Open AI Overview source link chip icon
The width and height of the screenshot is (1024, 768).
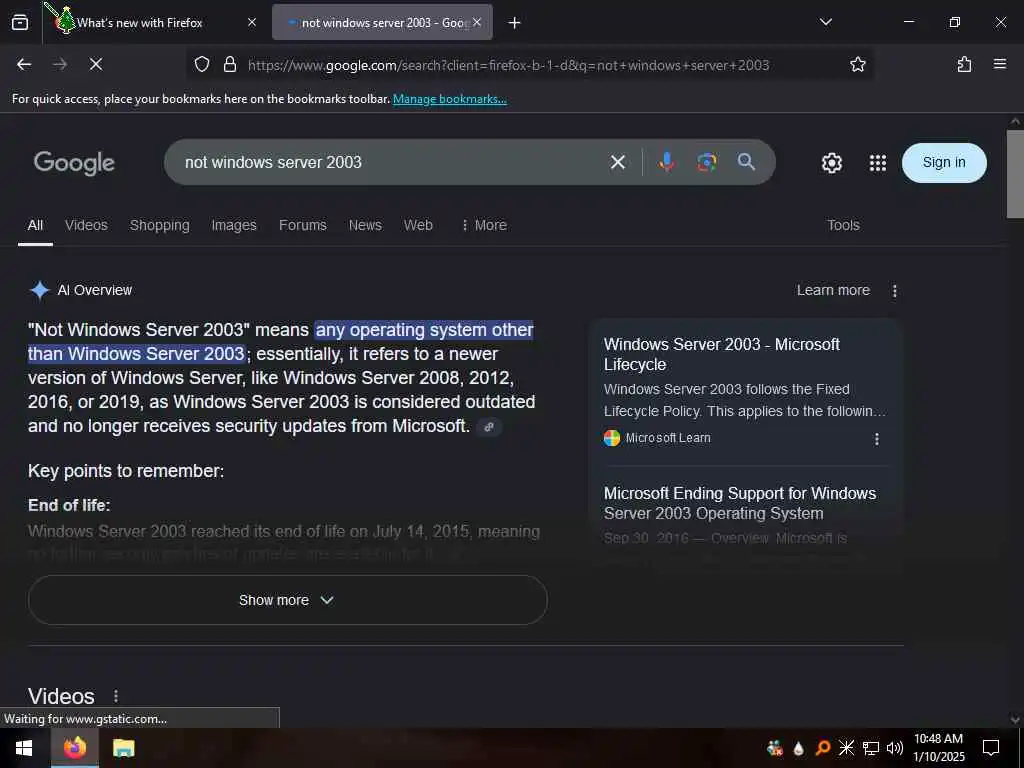pos(489,427)
